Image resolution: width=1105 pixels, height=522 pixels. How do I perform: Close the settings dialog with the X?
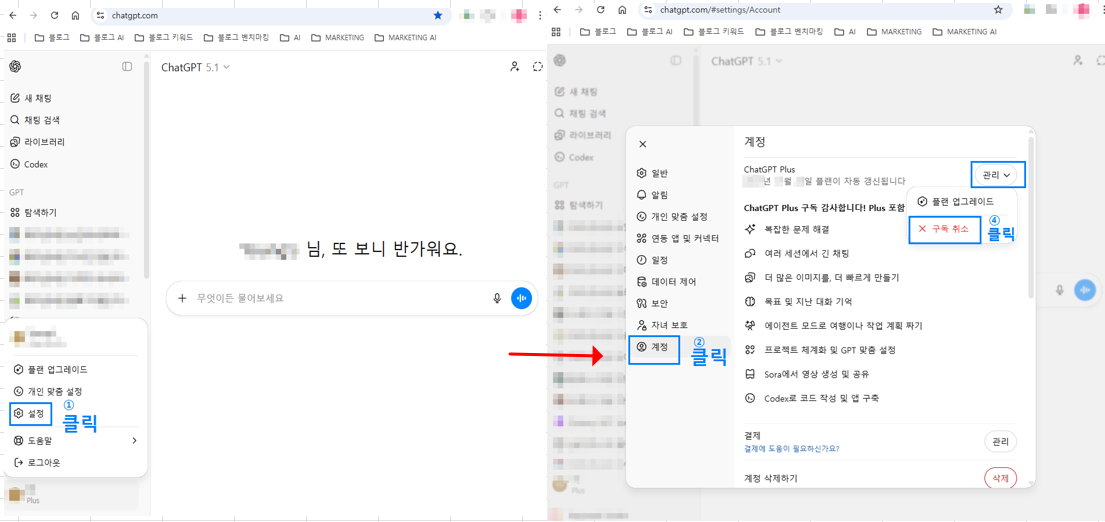pyautogui.click(x=642, y=144)
